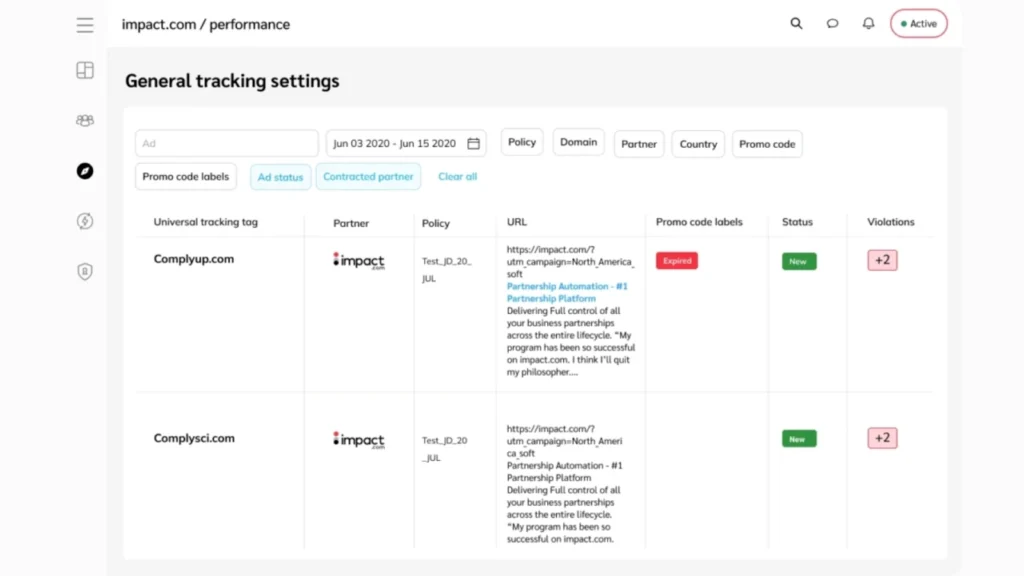Toggle the Ad status filter

[280, 176]
